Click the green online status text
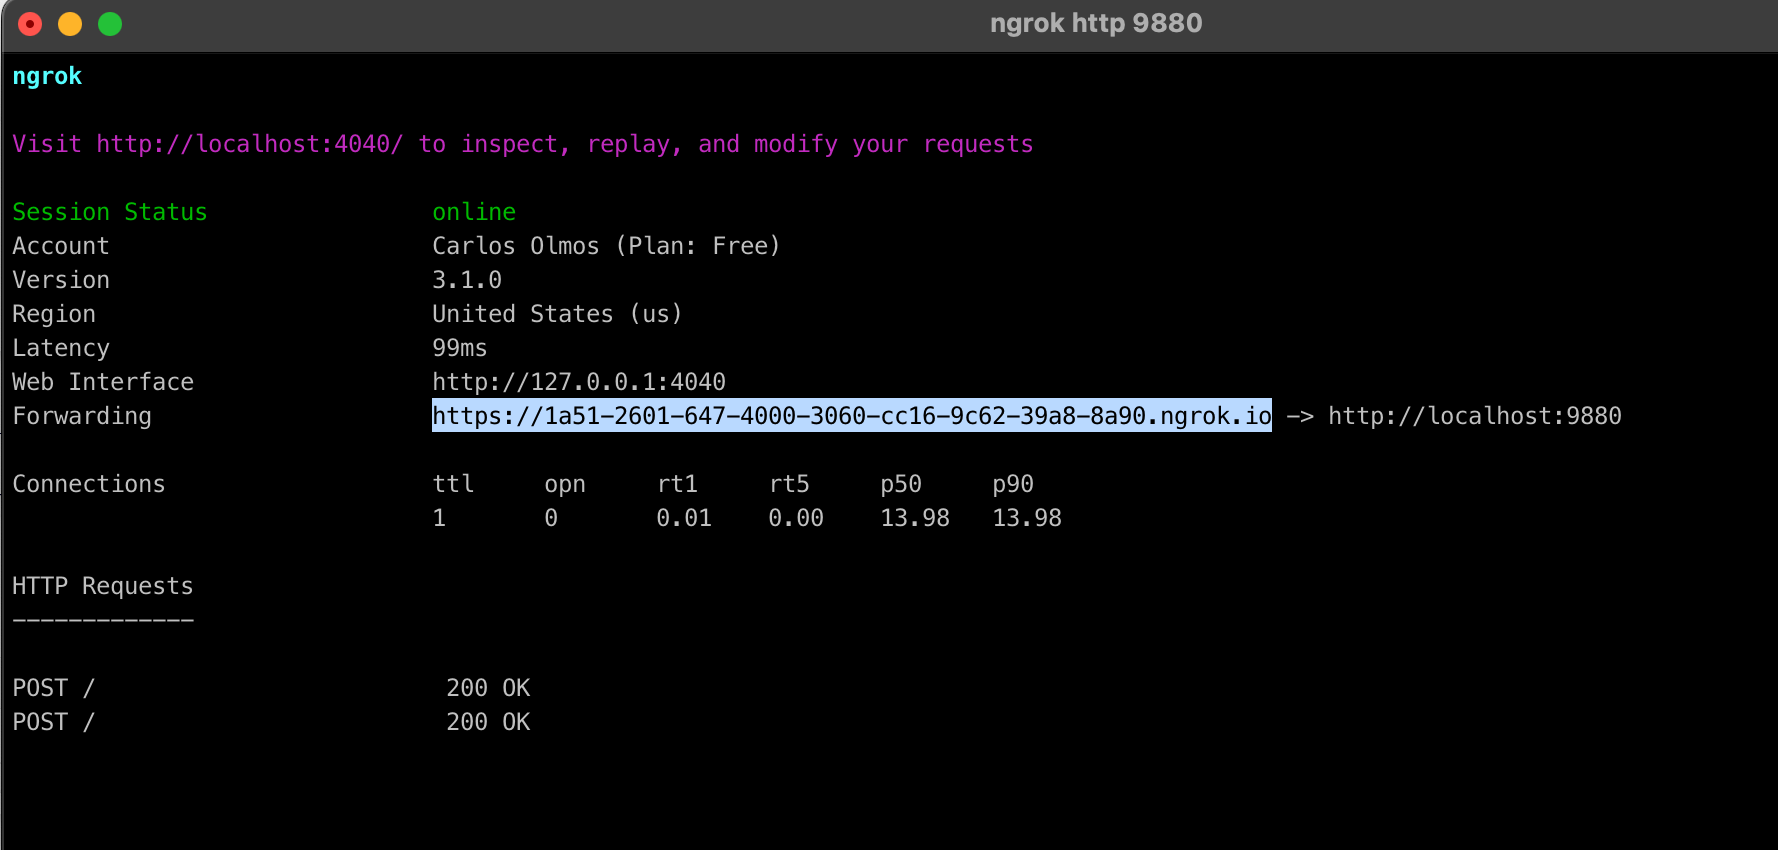Image resolution: width=1778 pixels, height=850 pixels. tap(474, 212)
